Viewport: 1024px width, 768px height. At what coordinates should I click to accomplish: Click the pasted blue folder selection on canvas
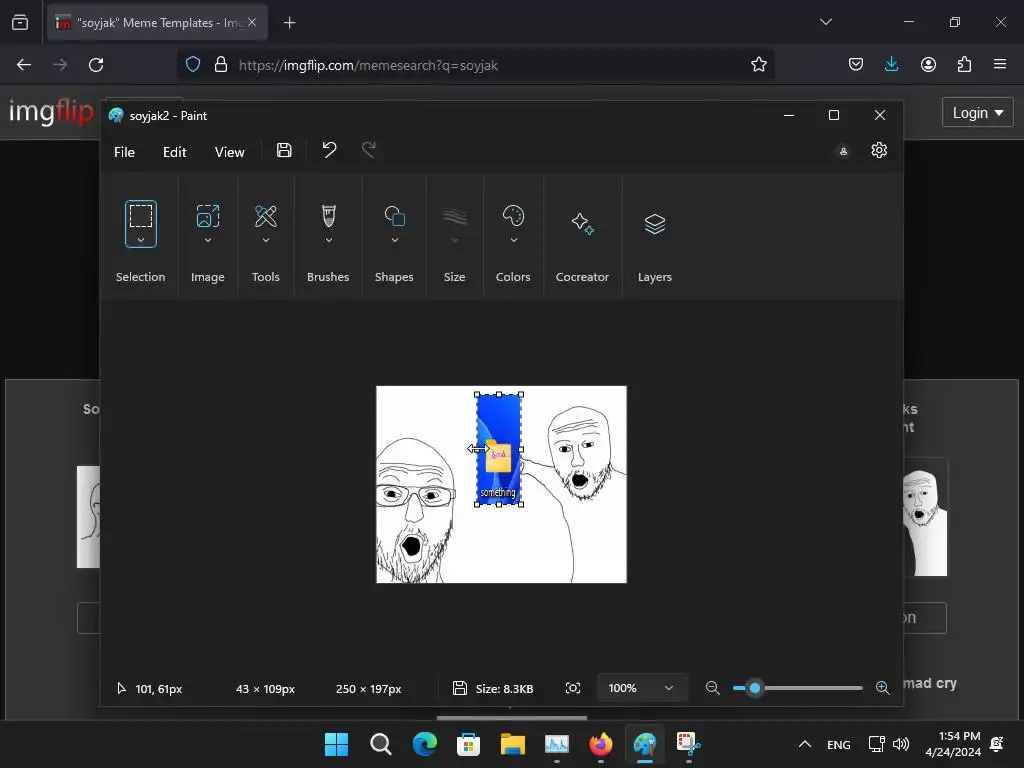499,449
